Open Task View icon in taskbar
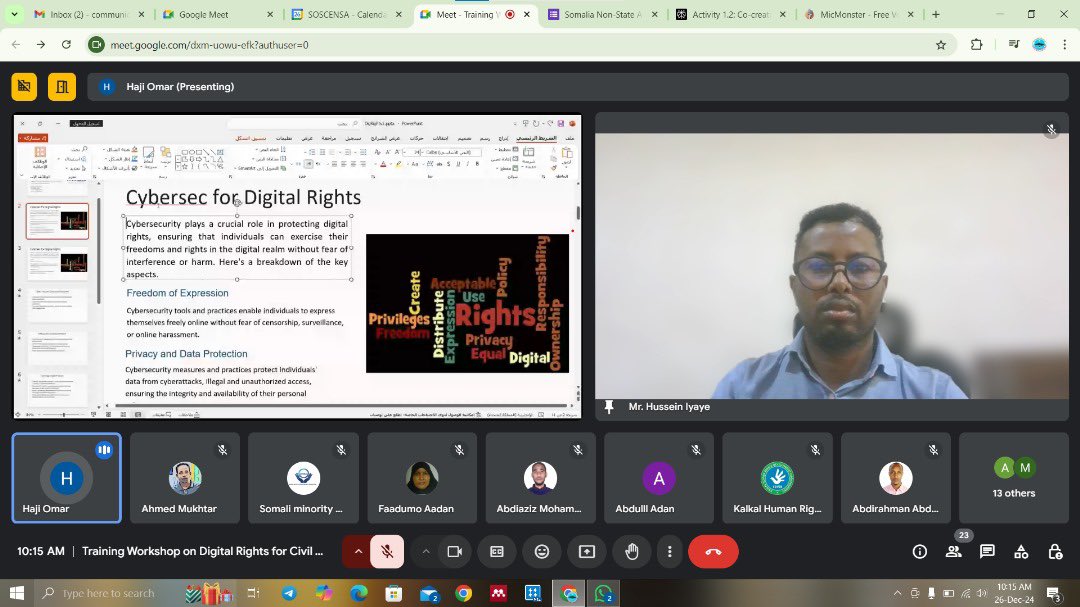This screenshot has width=1080, height=607. coord(253,593)
